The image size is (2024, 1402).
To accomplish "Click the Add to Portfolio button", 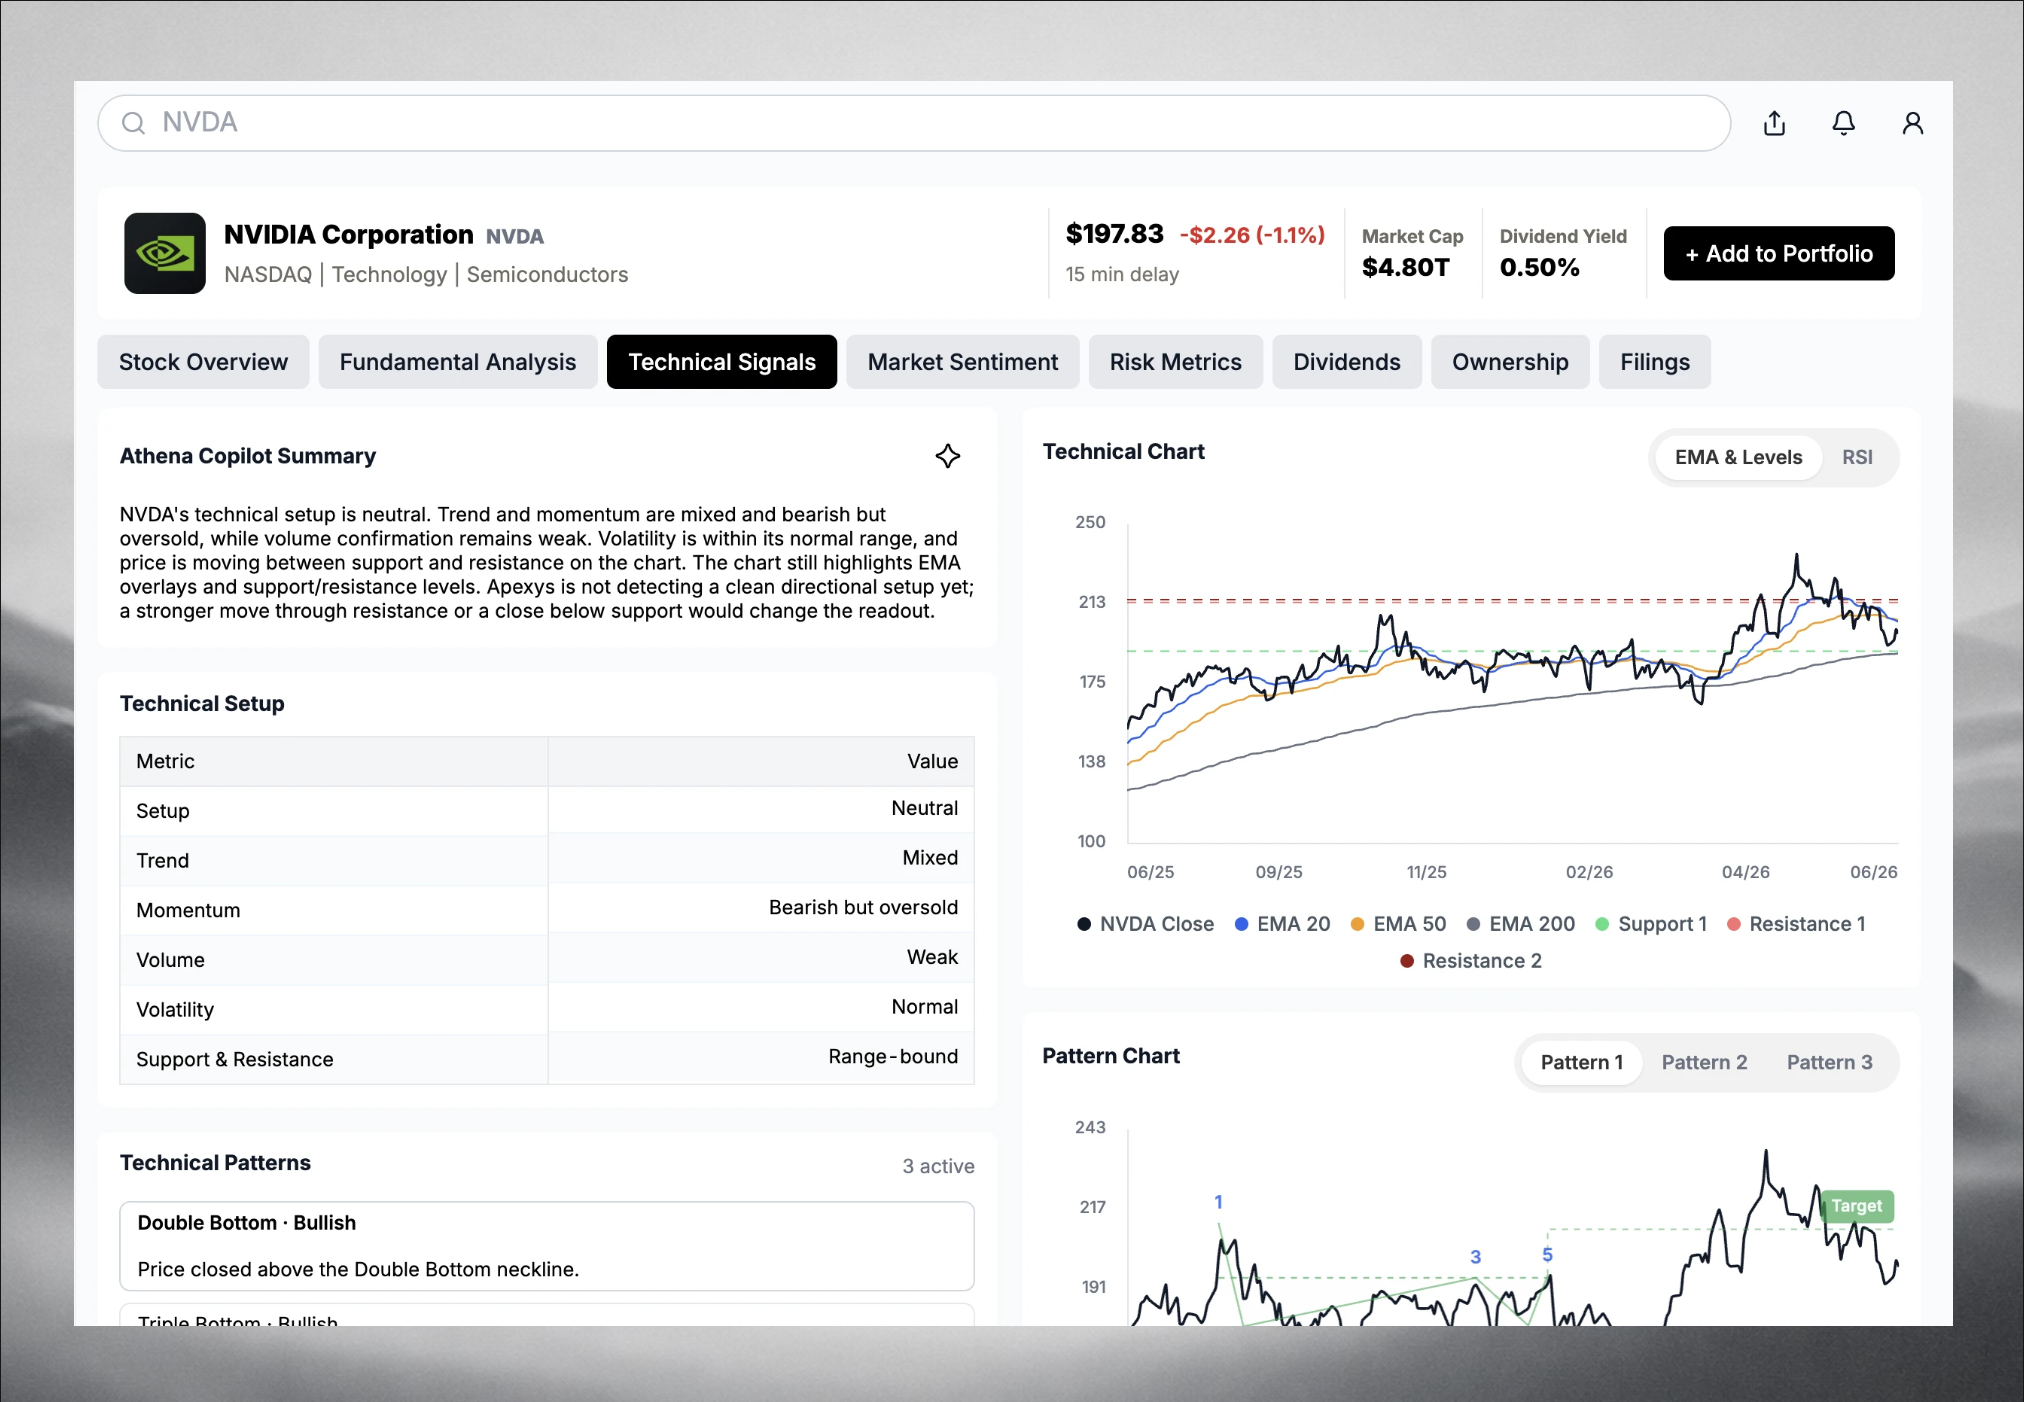I will (1778, 253).
